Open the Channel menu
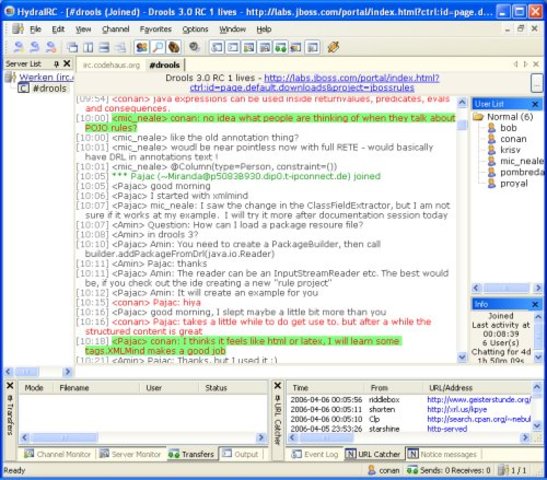547x480 pixels. [115, 29]
